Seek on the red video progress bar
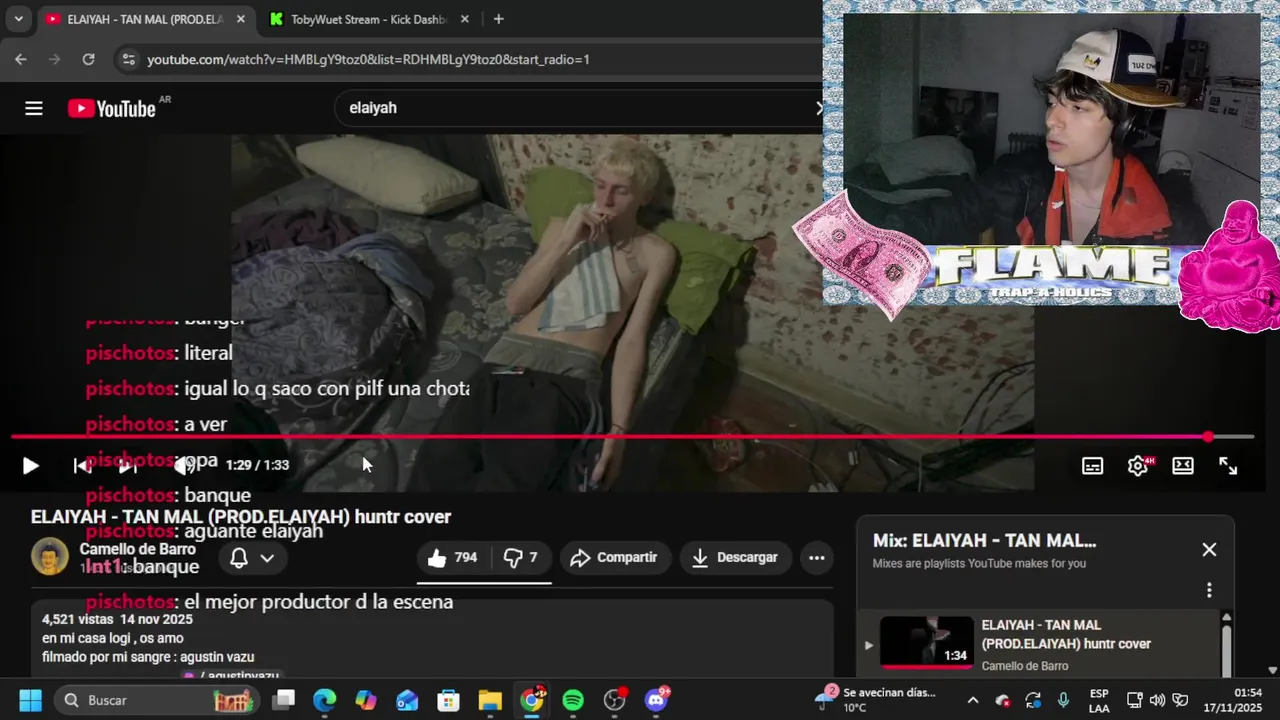The width and height of the screenshot is (1280, 720). point(632,437)
